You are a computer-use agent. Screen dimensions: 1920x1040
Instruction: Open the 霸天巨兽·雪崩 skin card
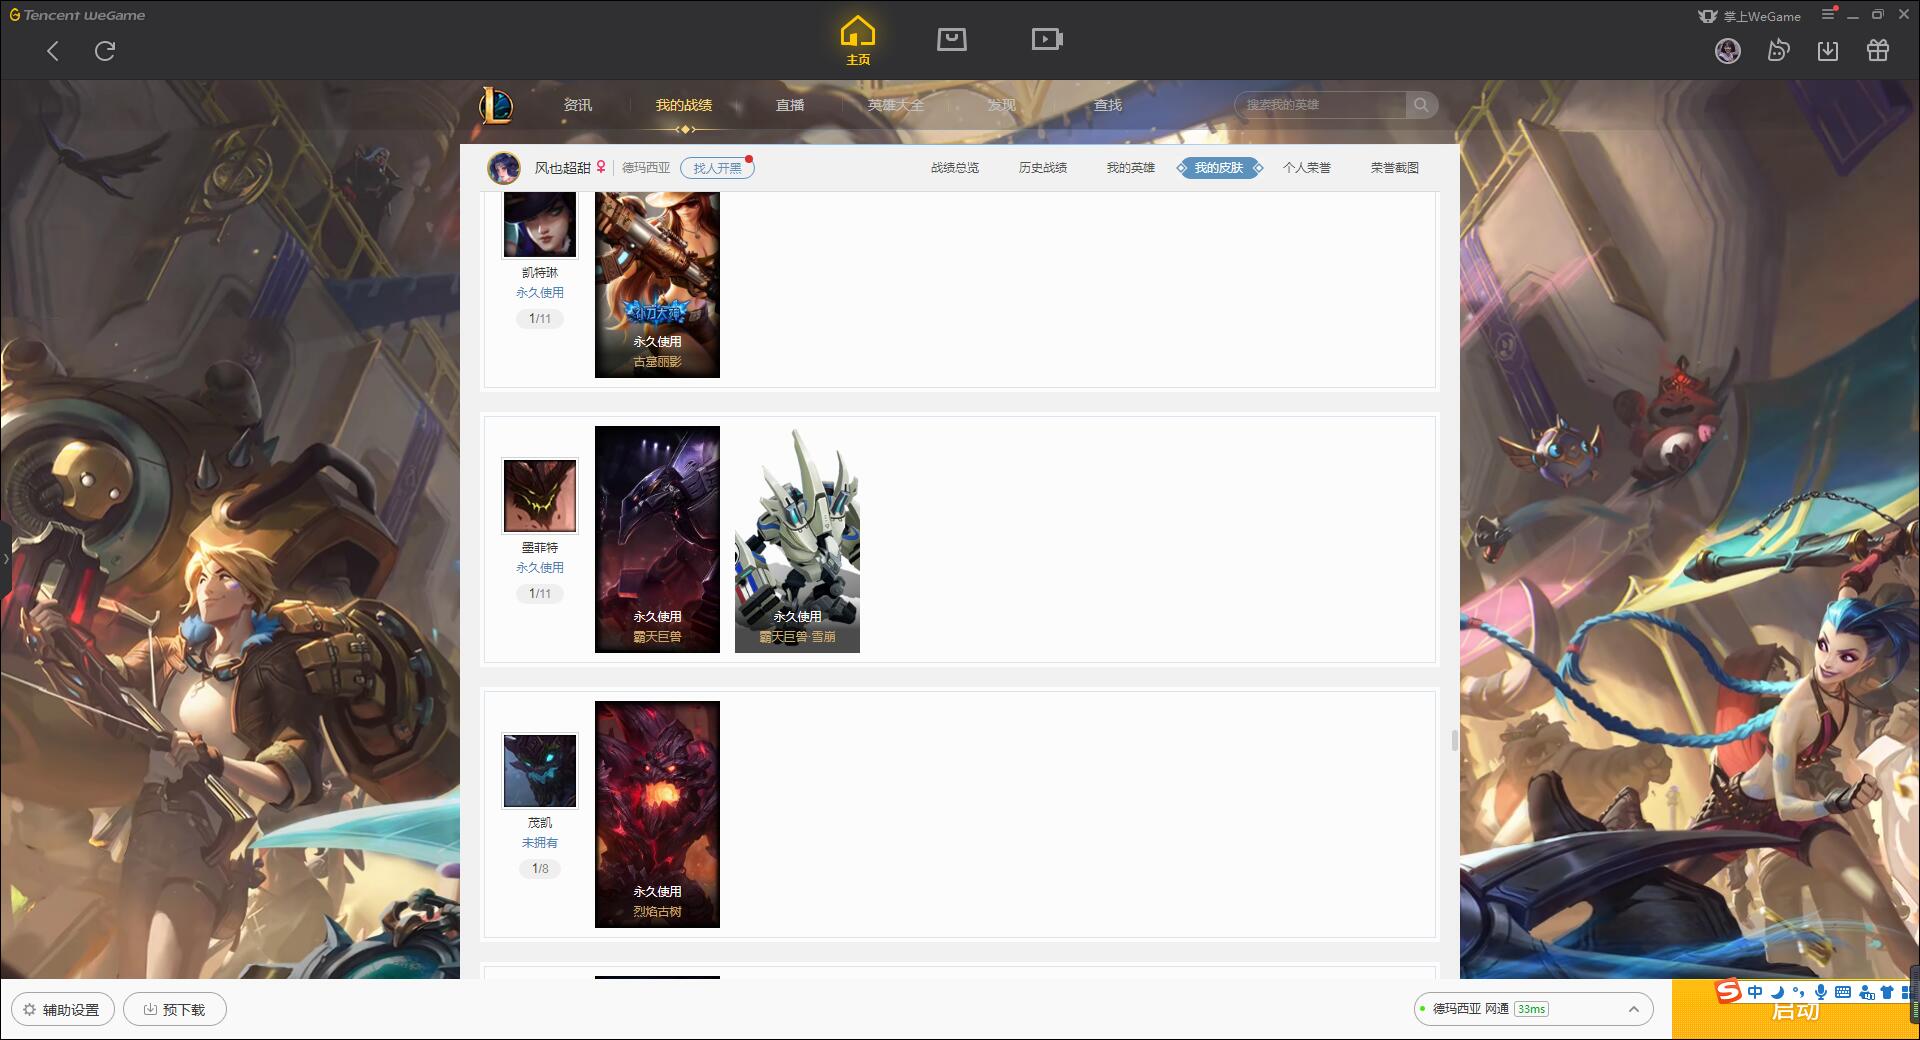(x=797, y=540)
